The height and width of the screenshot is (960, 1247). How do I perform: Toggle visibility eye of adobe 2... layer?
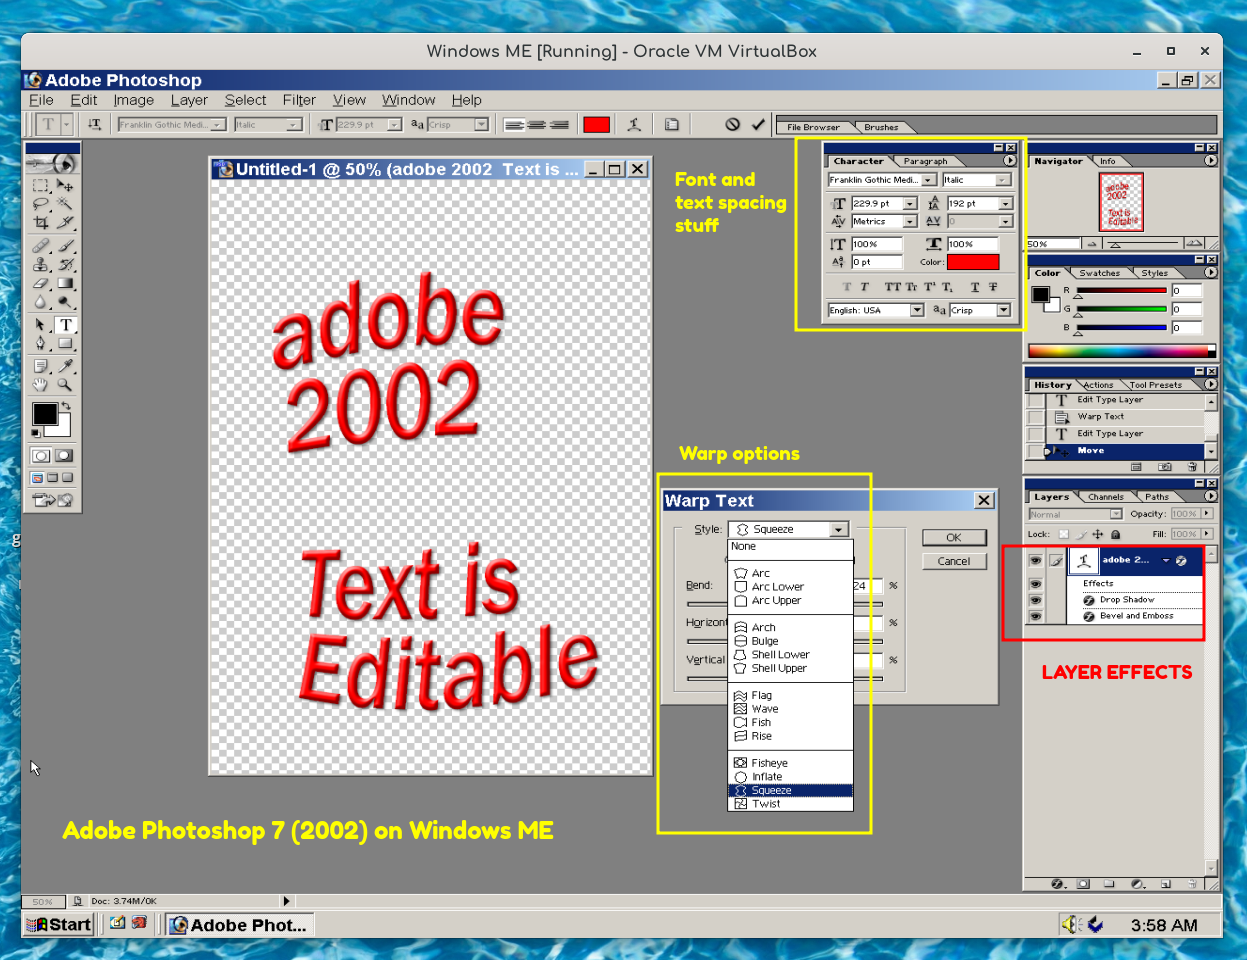pos(1036,561)
